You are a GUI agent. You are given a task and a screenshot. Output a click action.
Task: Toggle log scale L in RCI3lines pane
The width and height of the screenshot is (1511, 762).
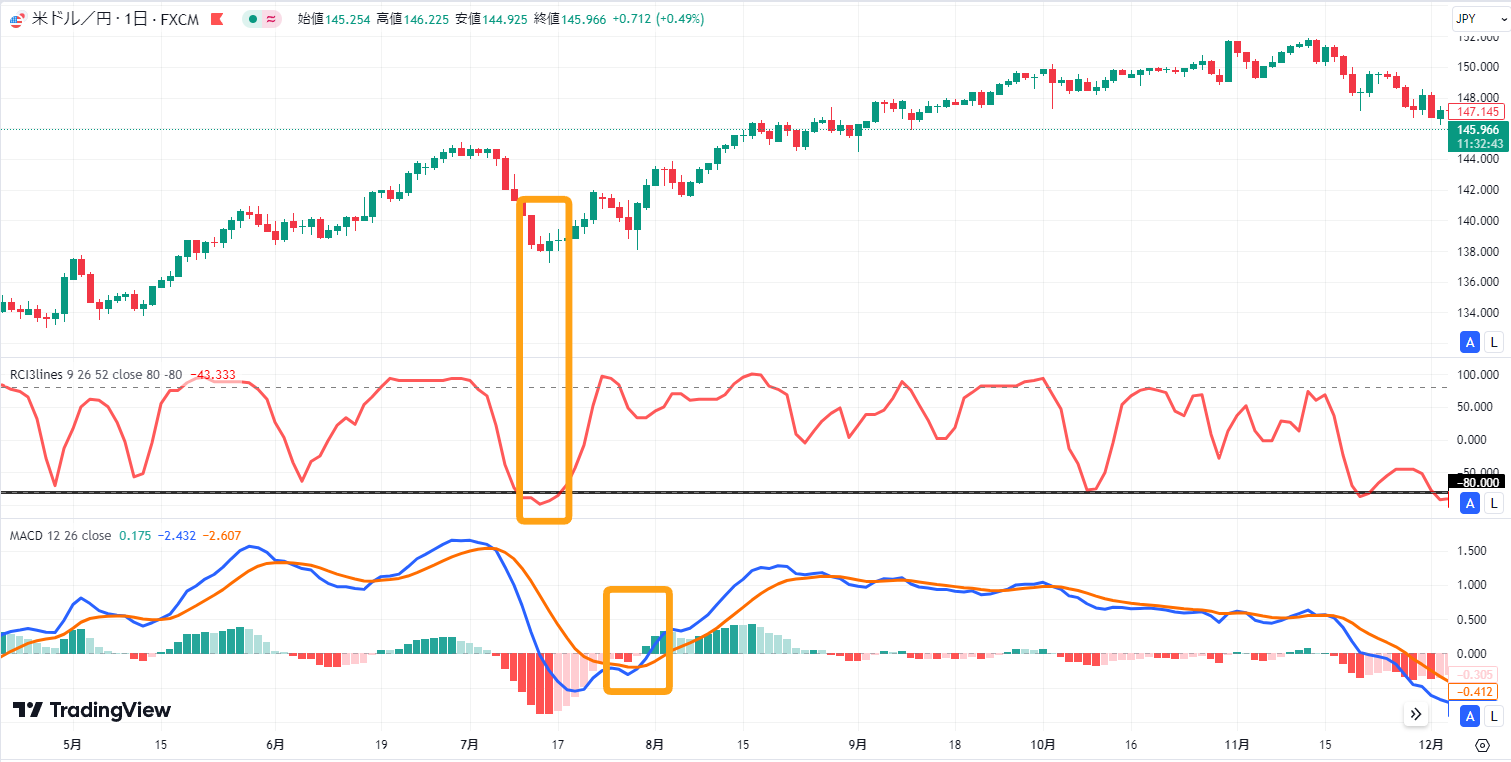coord(1494,503)
